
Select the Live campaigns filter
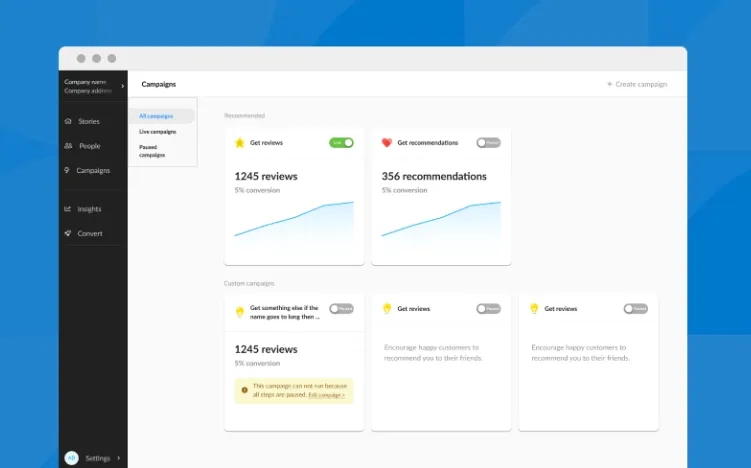point(158,132)
